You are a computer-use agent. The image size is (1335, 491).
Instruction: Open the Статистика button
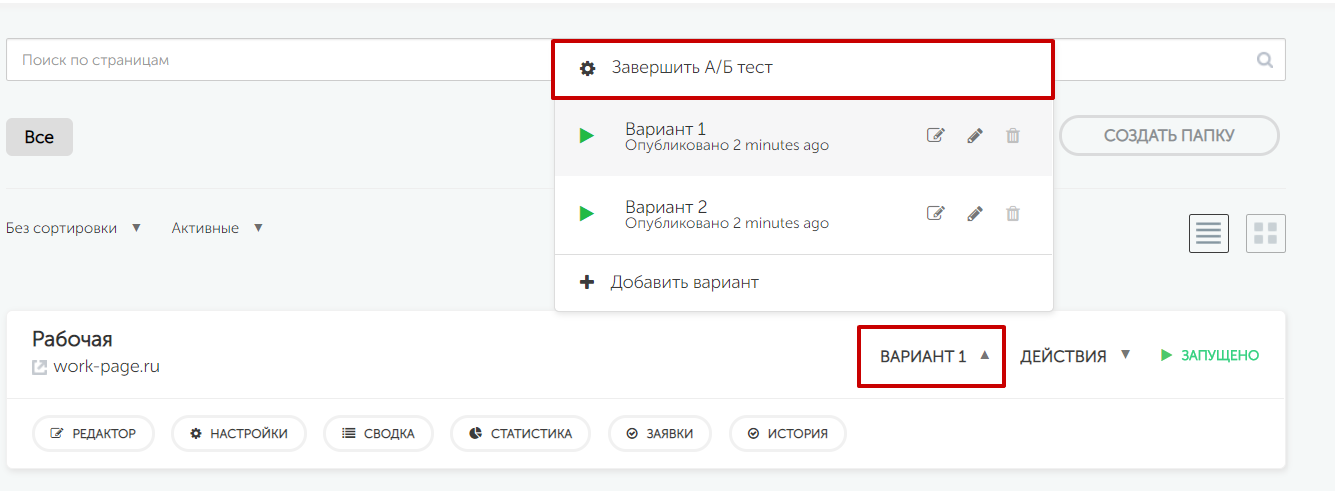click(520, 434)
